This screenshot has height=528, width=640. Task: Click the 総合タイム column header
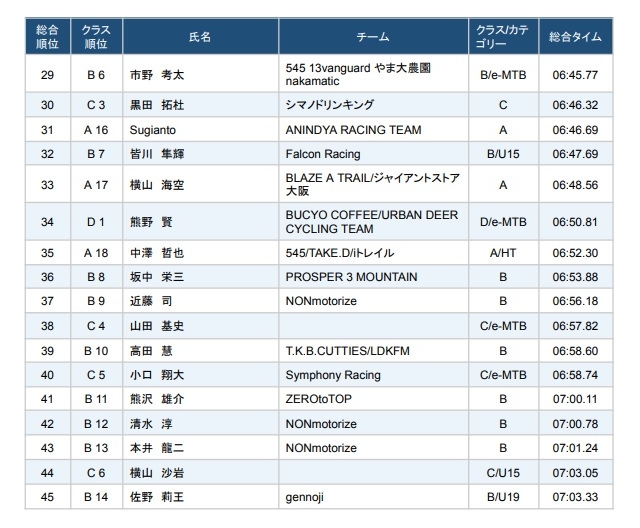coord(575,37)
